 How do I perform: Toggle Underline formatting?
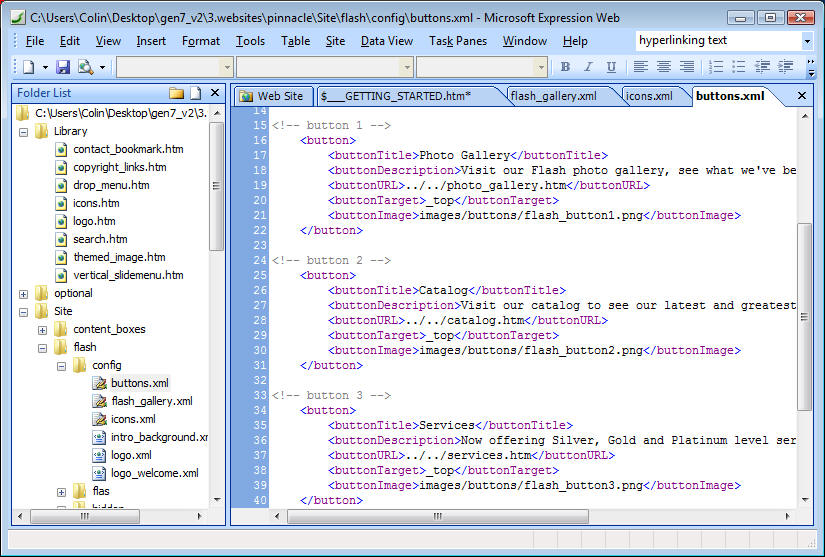click(609, 67)
